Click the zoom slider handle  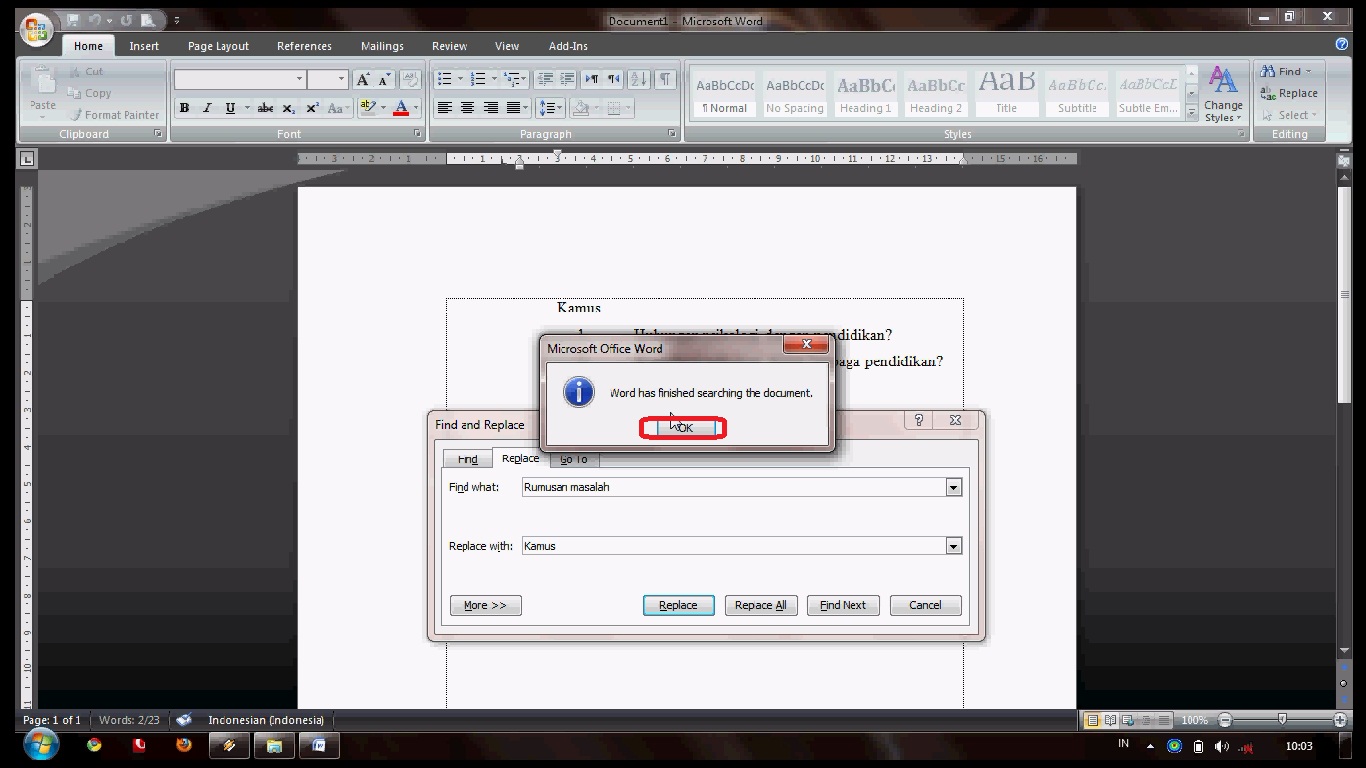1282,720
